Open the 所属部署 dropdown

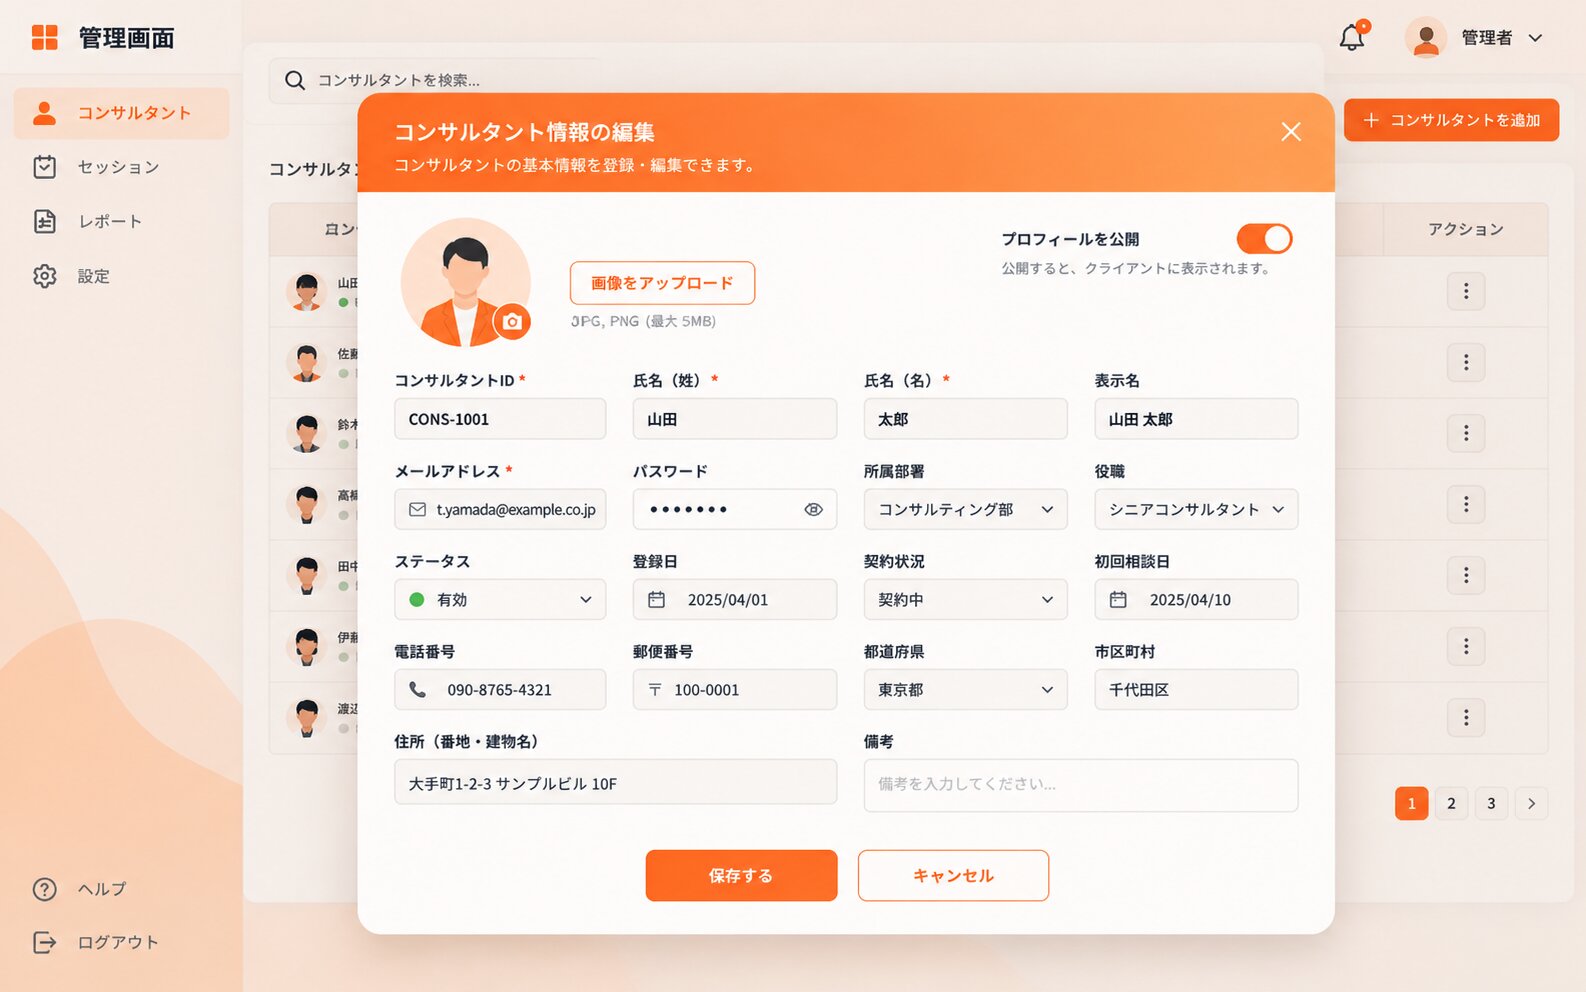[x=966, y=509]
